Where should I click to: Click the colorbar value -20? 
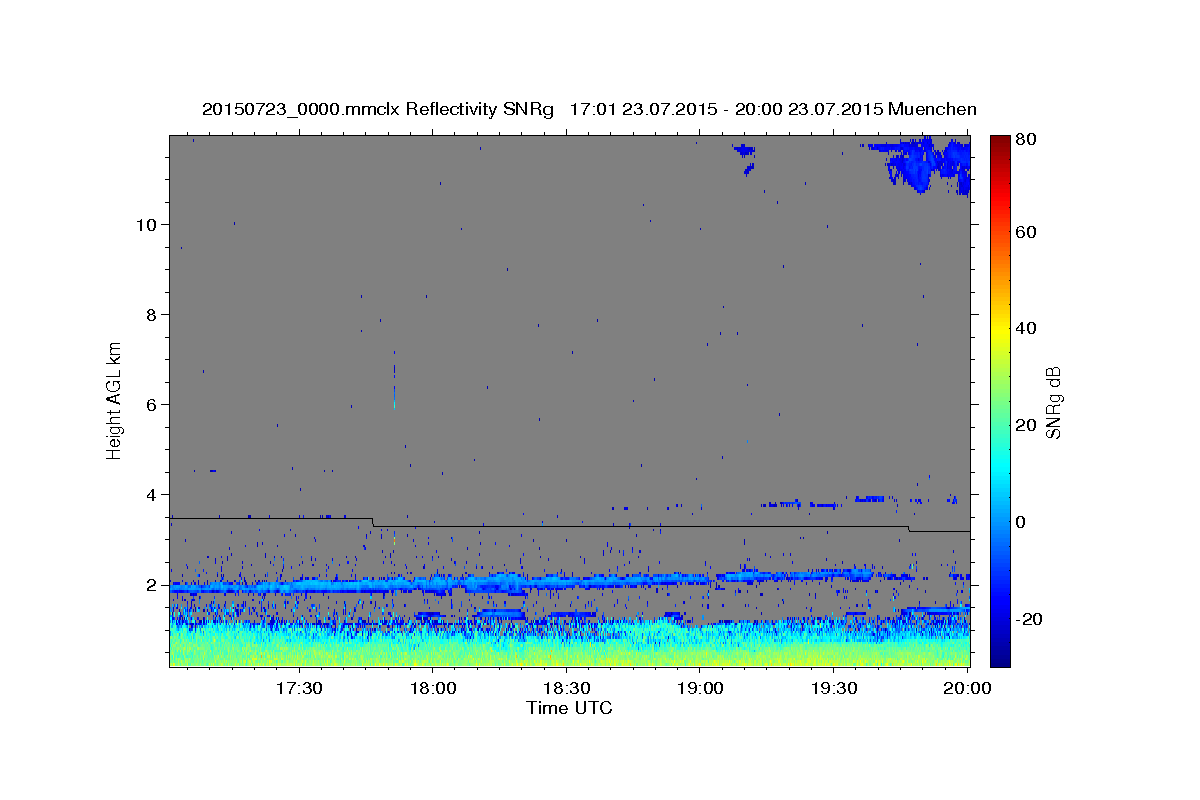(x=1030, y=619)
